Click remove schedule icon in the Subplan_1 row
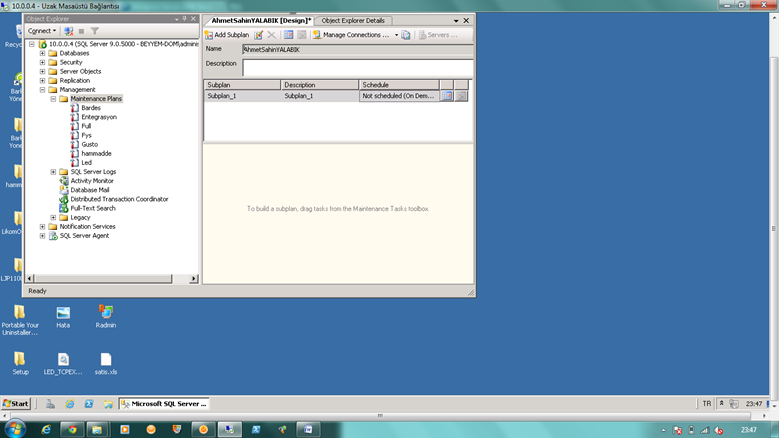This screenshot has width=779, height=438. pos(461,96)
